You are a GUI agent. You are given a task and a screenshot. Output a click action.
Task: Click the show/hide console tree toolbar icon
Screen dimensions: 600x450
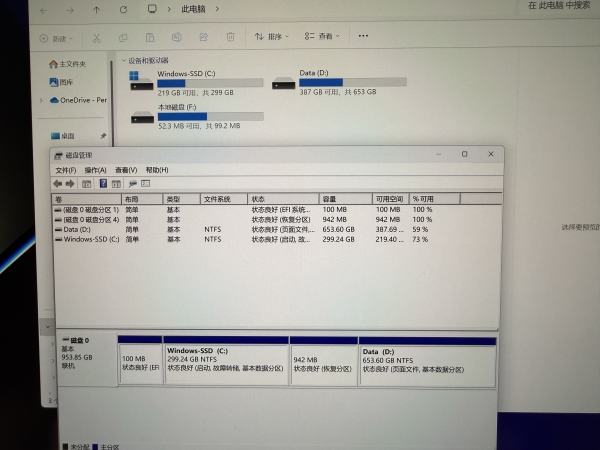[x=86, y=184]
